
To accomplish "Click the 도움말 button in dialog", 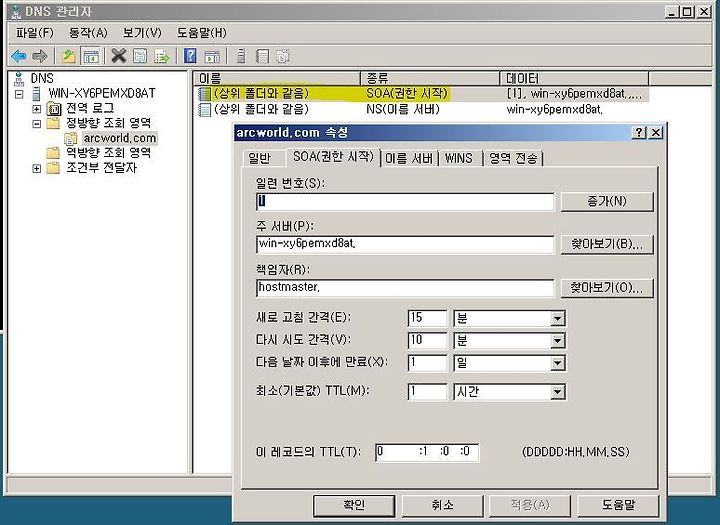I will point(618,505).
